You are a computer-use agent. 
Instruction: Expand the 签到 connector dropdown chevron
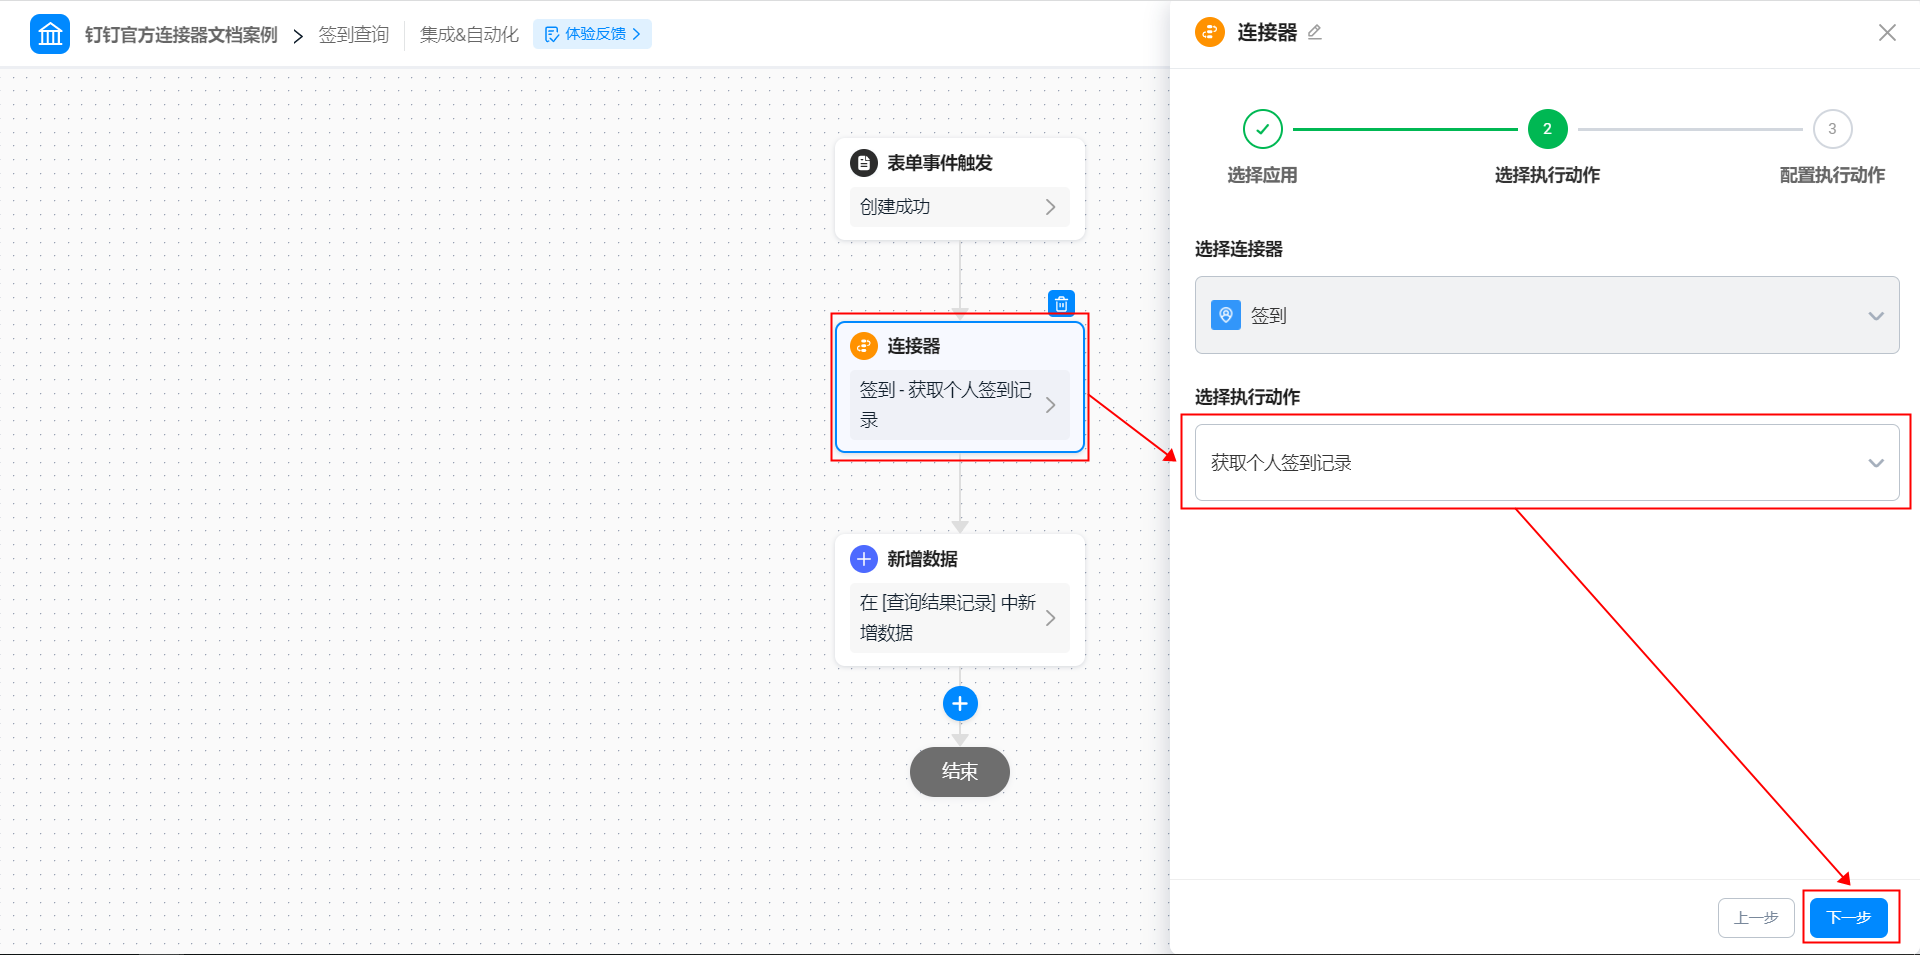click(x=1876, y=316)
